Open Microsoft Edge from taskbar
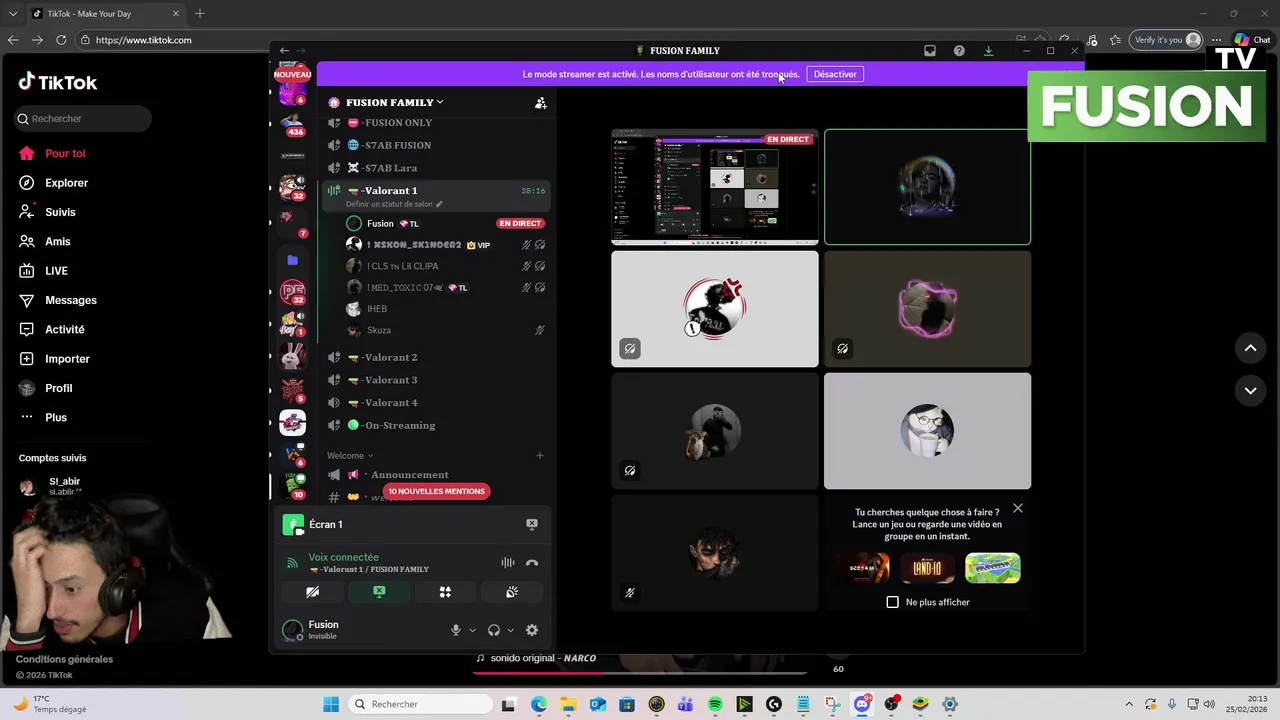Viewport: 1280px width, 720px height. 539,704
